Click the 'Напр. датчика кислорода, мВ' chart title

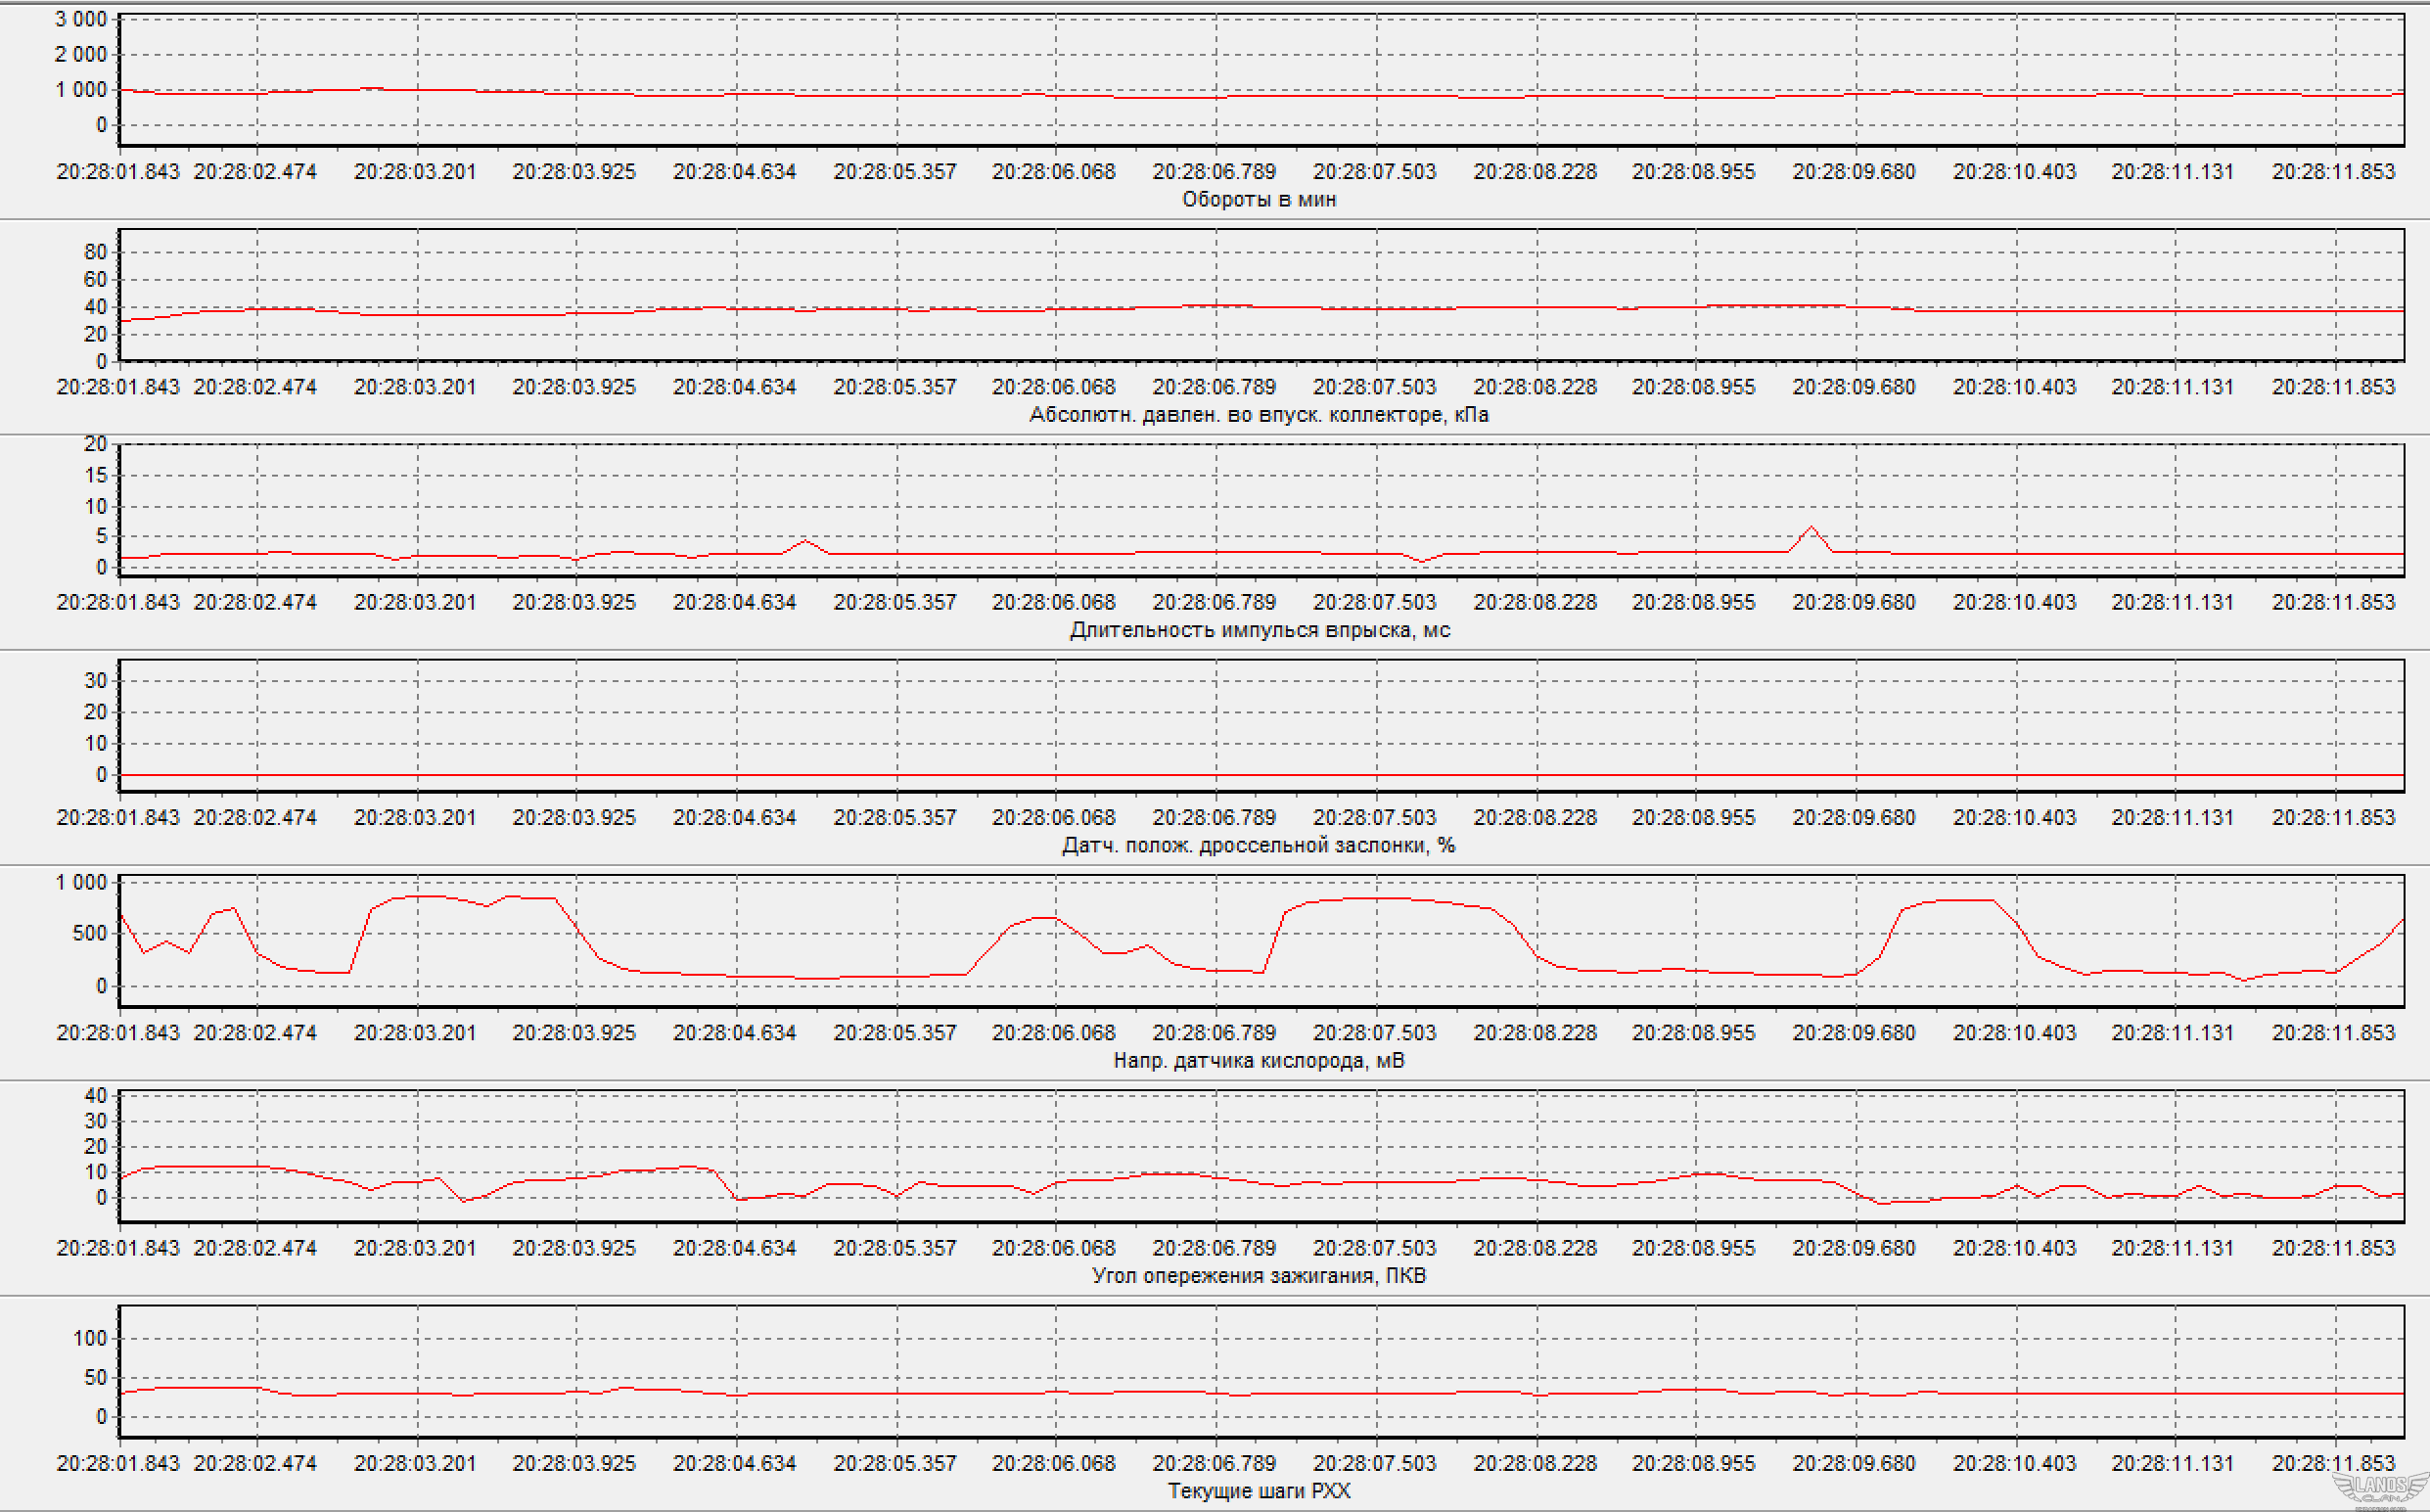click(1258, 1060)
